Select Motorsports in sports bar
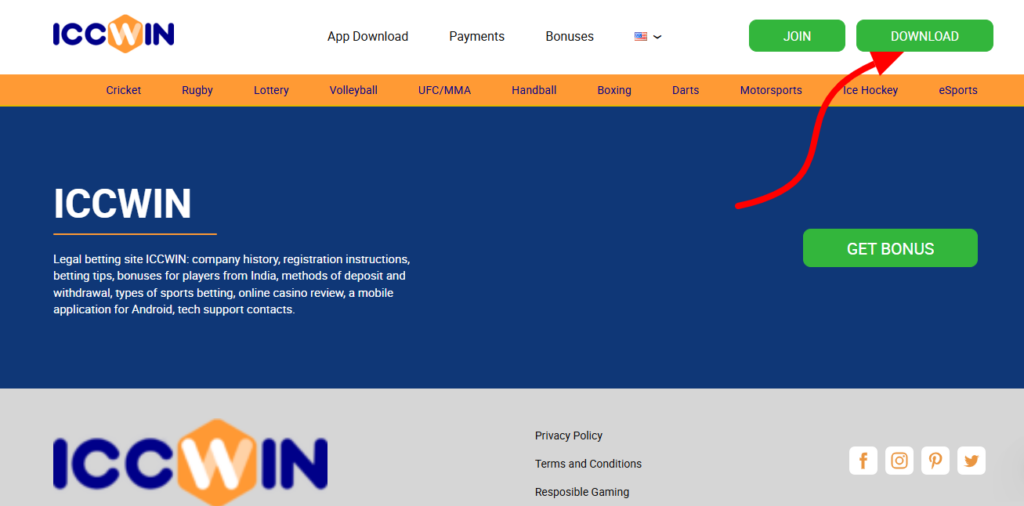The image size is (1024, 506). pos(771,90)
